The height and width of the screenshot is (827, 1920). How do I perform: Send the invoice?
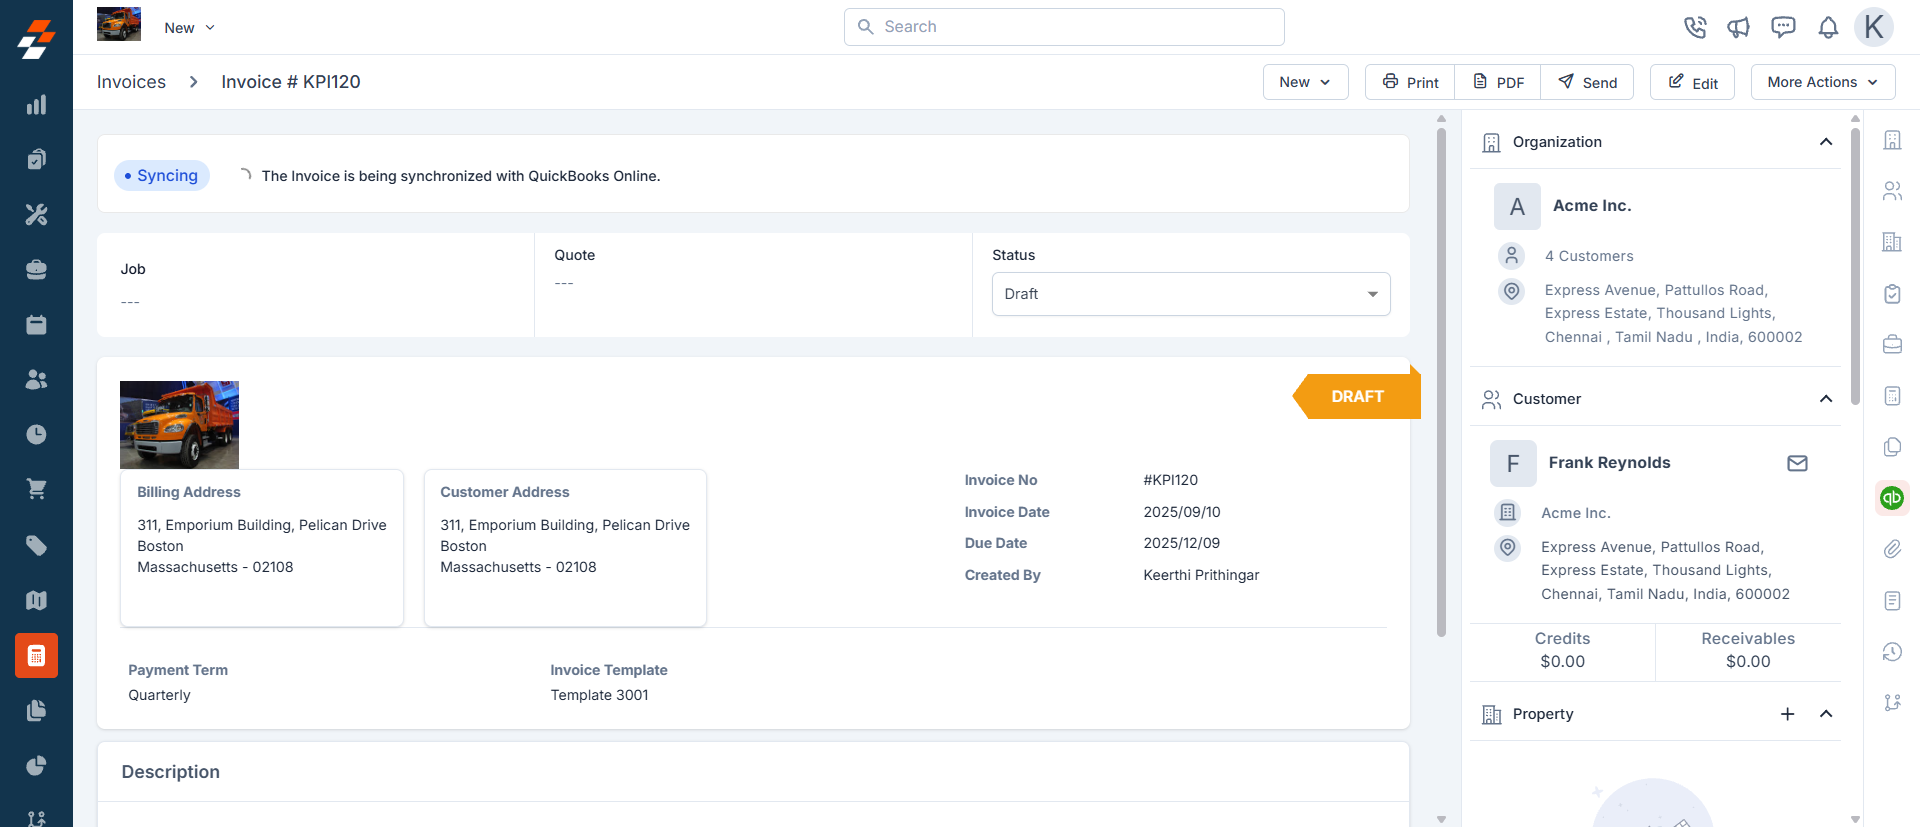(x=1587, y=82)
